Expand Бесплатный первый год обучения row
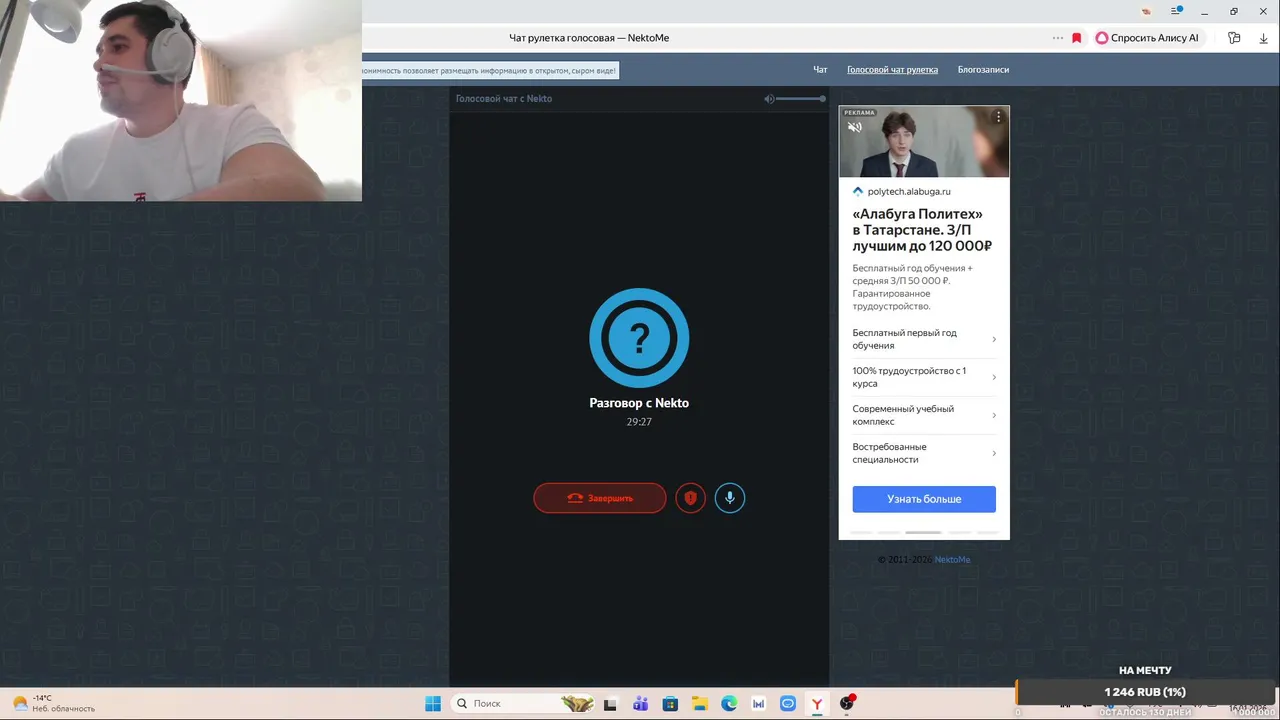The width and height of the screenshot is (1280, 720). pyautogui.click(x=924, y=339)
